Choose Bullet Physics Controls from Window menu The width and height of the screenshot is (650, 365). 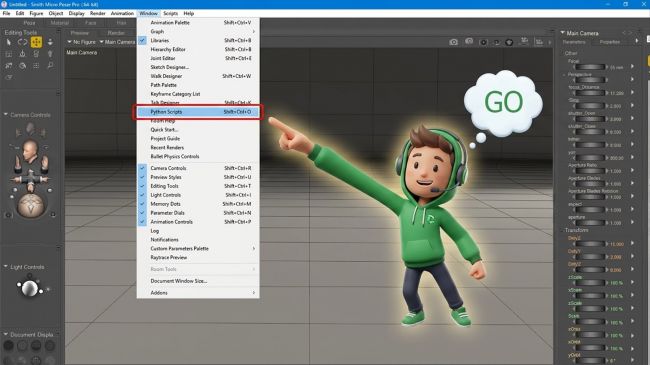tap(198, 157)
